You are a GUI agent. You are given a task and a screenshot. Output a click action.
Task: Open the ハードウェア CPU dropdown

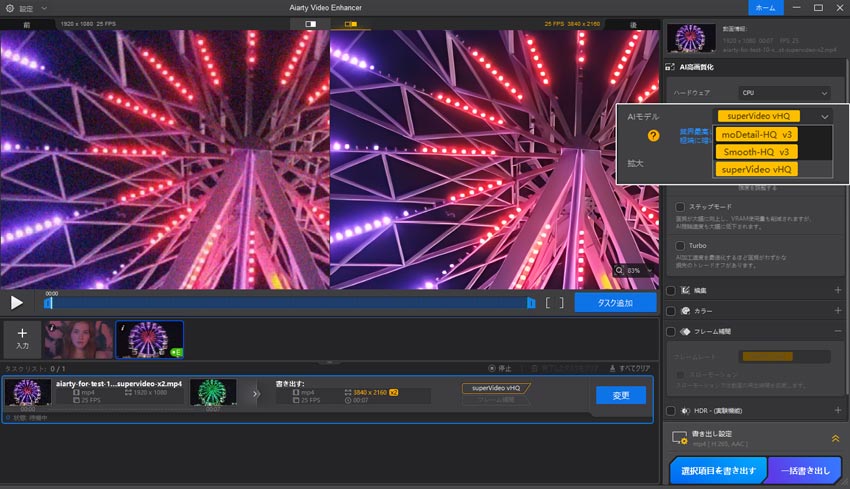pos(784,93)
